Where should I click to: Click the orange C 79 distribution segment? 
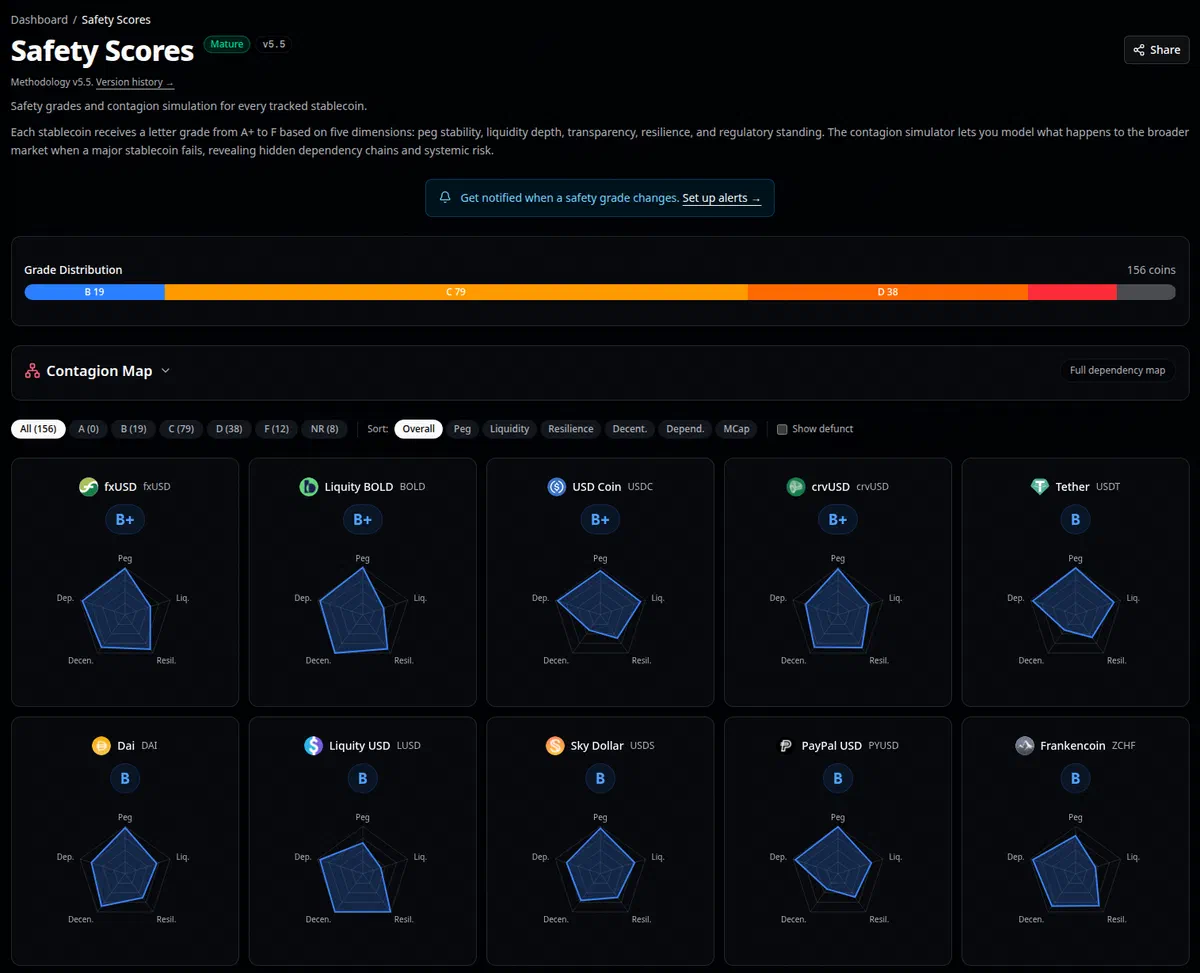456,292
